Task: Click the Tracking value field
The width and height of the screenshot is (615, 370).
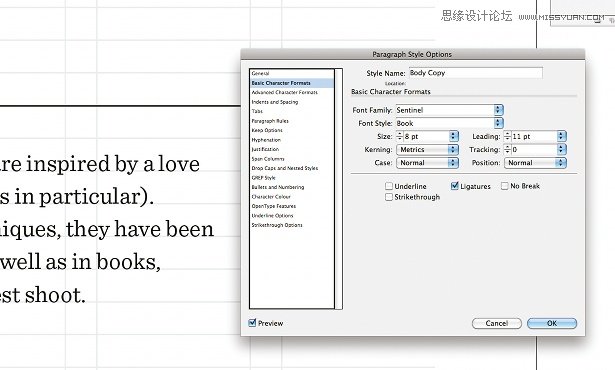Action: pyautogui.click(x=534, y=149)
